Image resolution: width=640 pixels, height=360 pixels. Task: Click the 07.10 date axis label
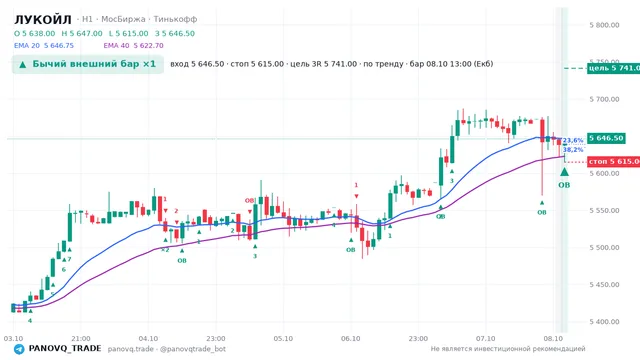pos(486,339)
